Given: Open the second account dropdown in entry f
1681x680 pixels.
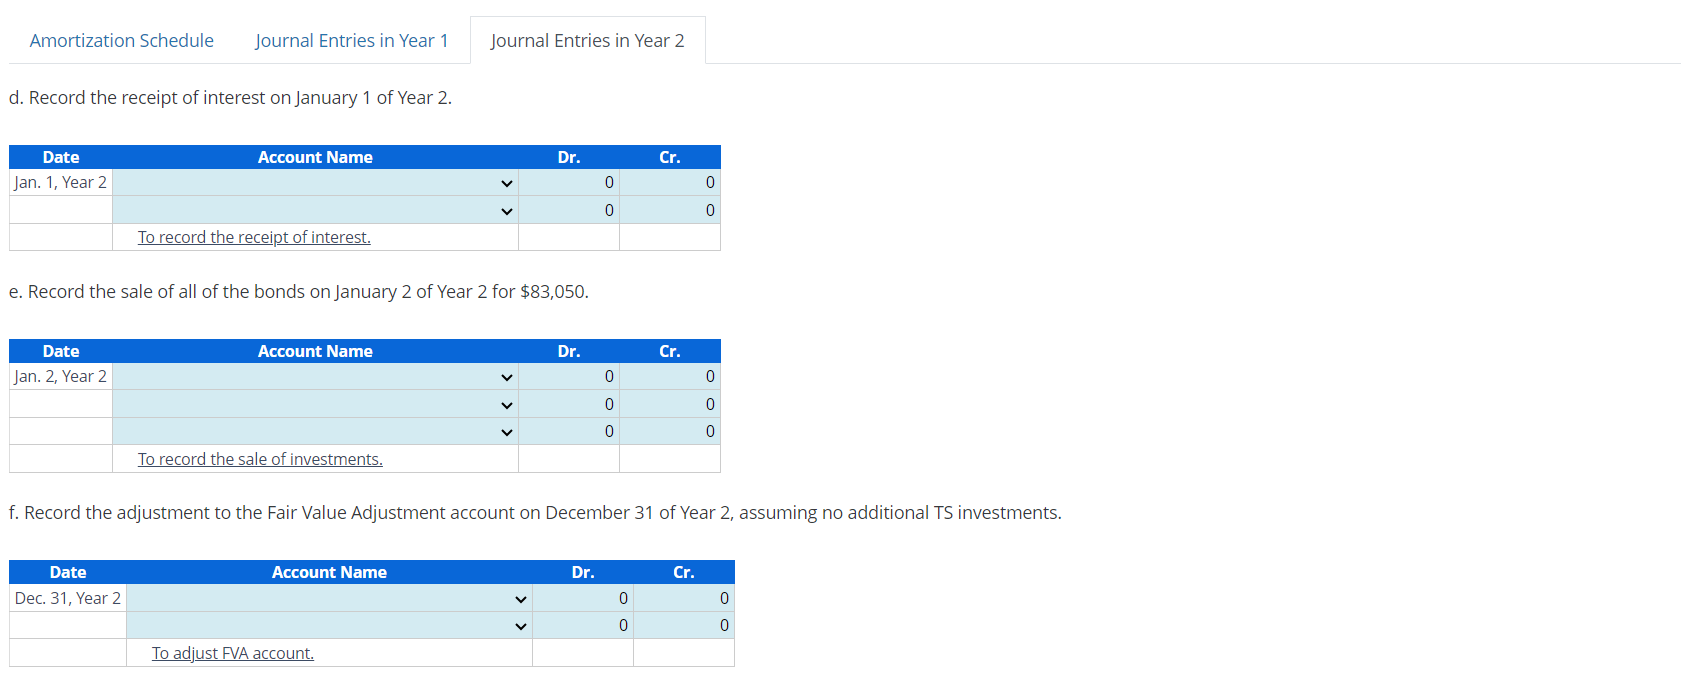Looking at the screenshot, I should coord(520,625).
